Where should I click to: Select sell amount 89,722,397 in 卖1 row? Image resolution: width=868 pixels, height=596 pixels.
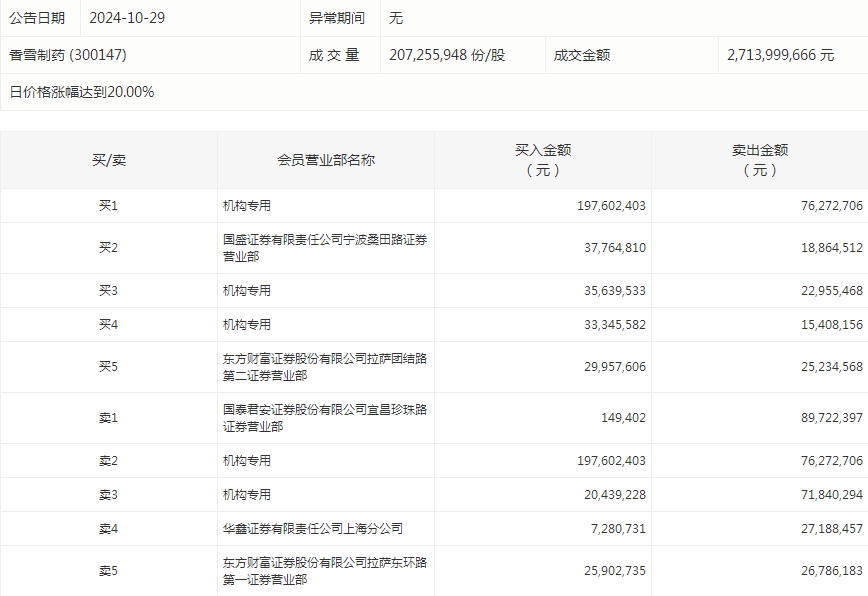[x=825, y=418]
